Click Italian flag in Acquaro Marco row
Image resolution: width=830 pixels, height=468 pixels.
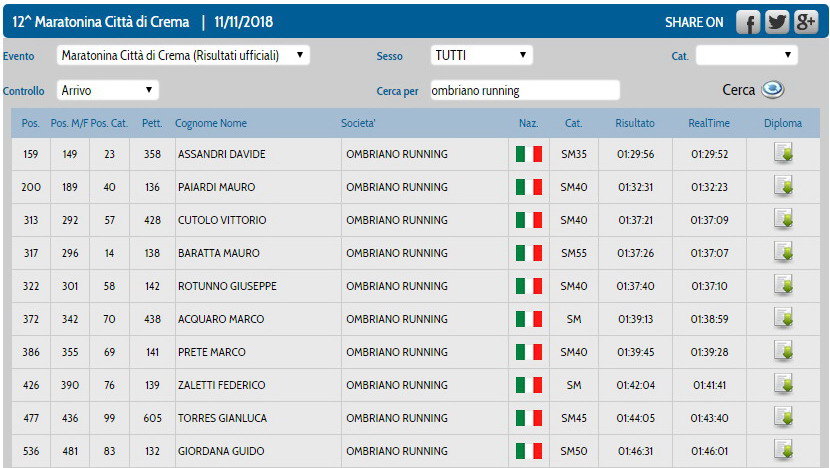529,319
